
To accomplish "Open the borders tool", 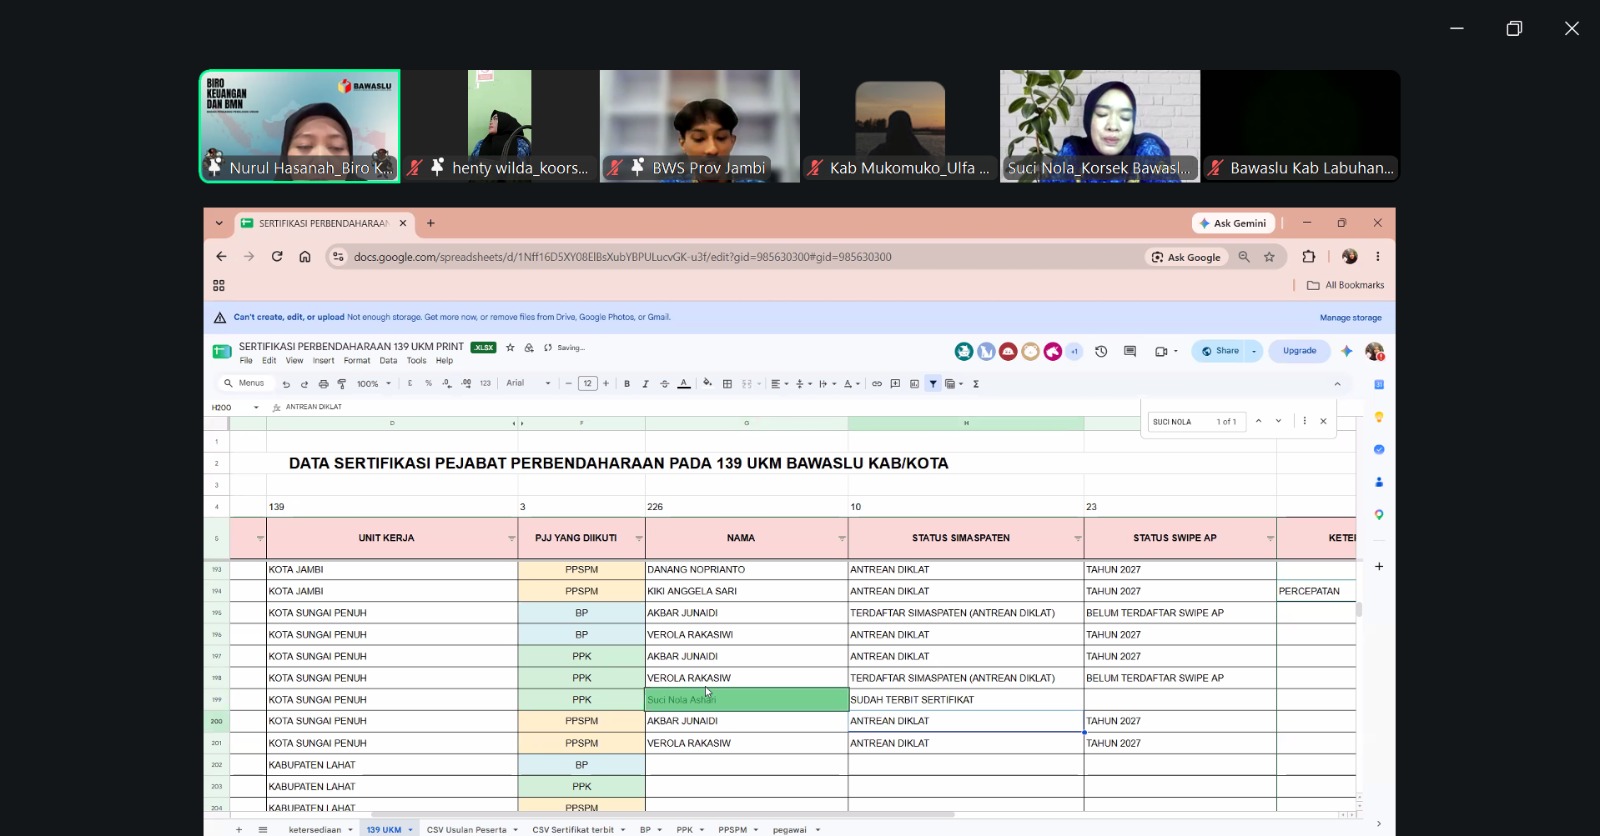I will coord(727,384).
